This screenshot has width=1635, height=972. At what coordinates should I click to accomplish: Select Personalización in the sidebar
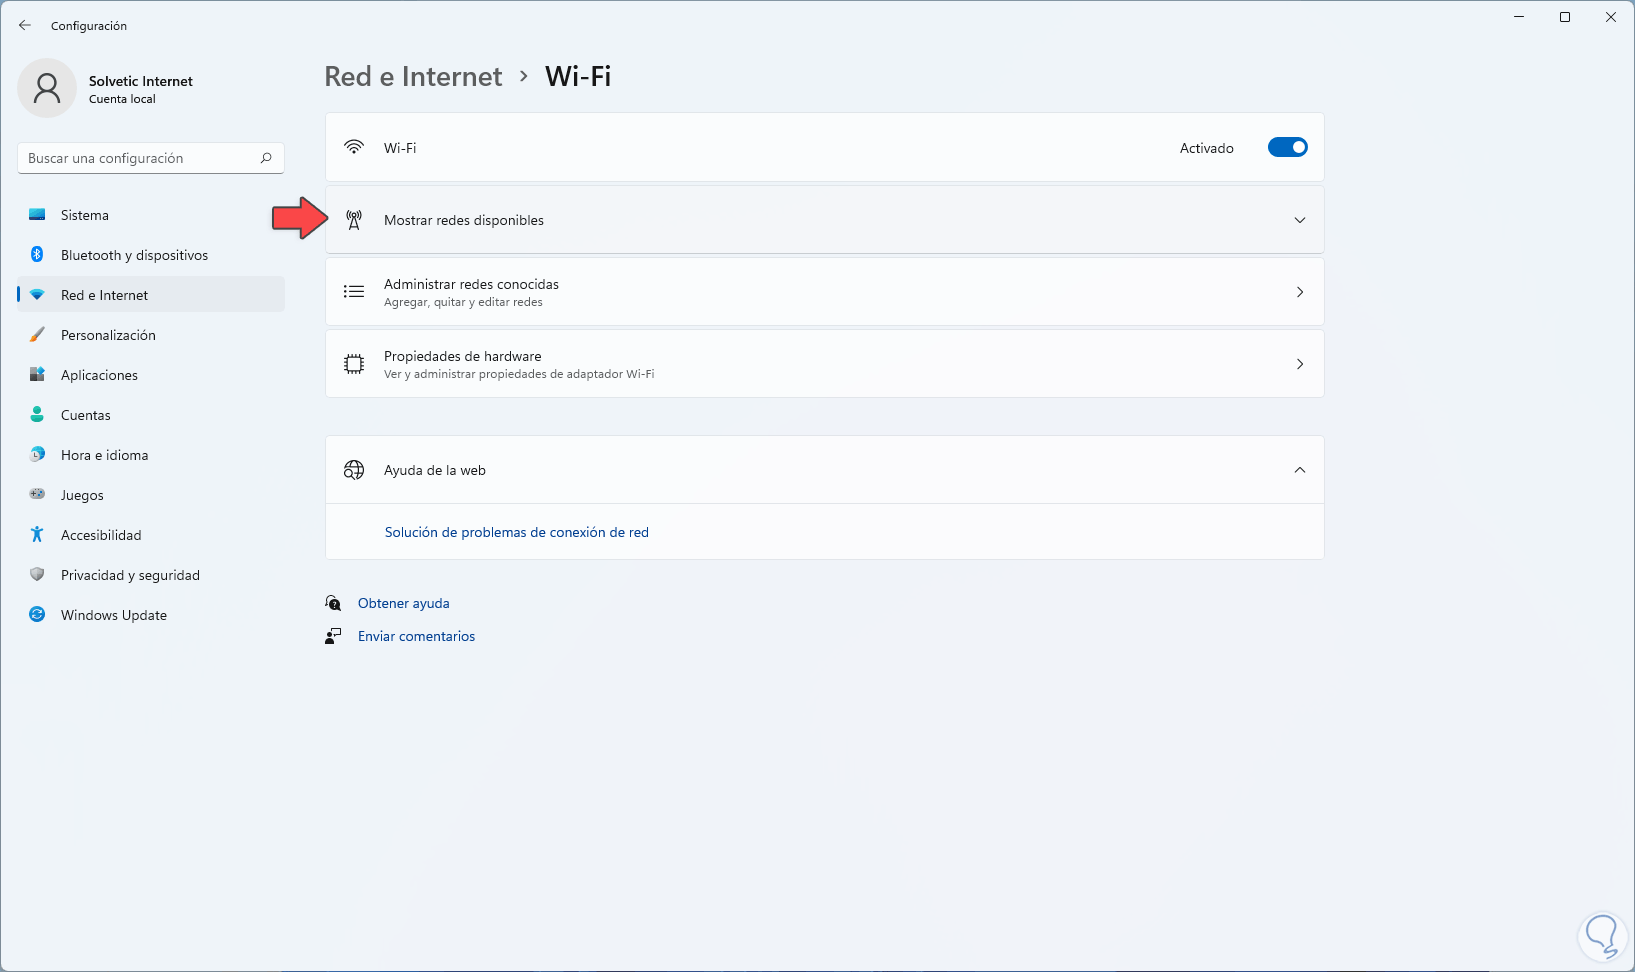pyautogui.click(x=108, y=335)
